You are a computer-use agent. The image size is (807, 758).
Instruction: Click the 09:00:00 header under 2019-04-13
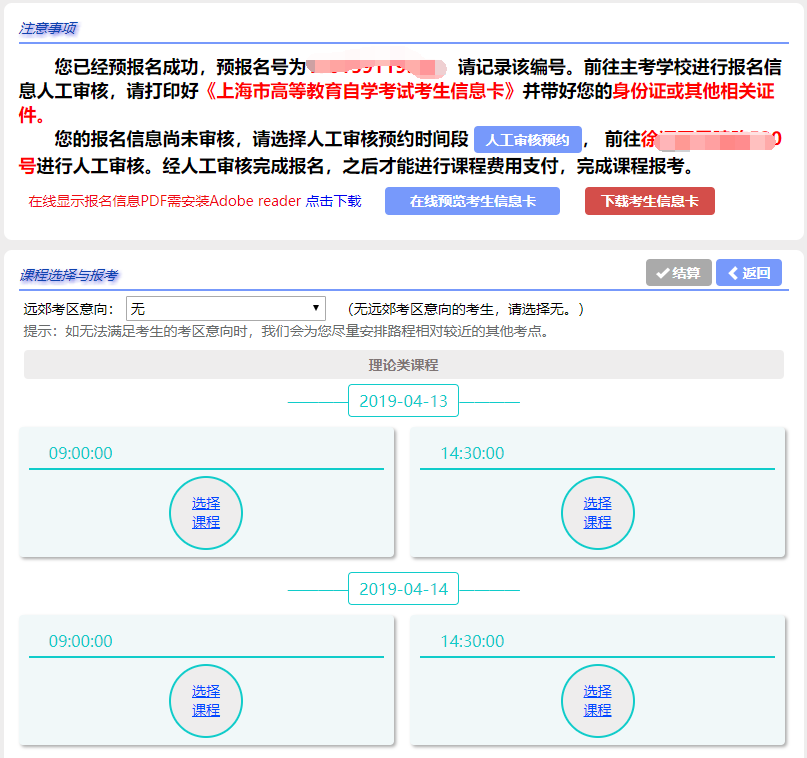click(81, 453)
